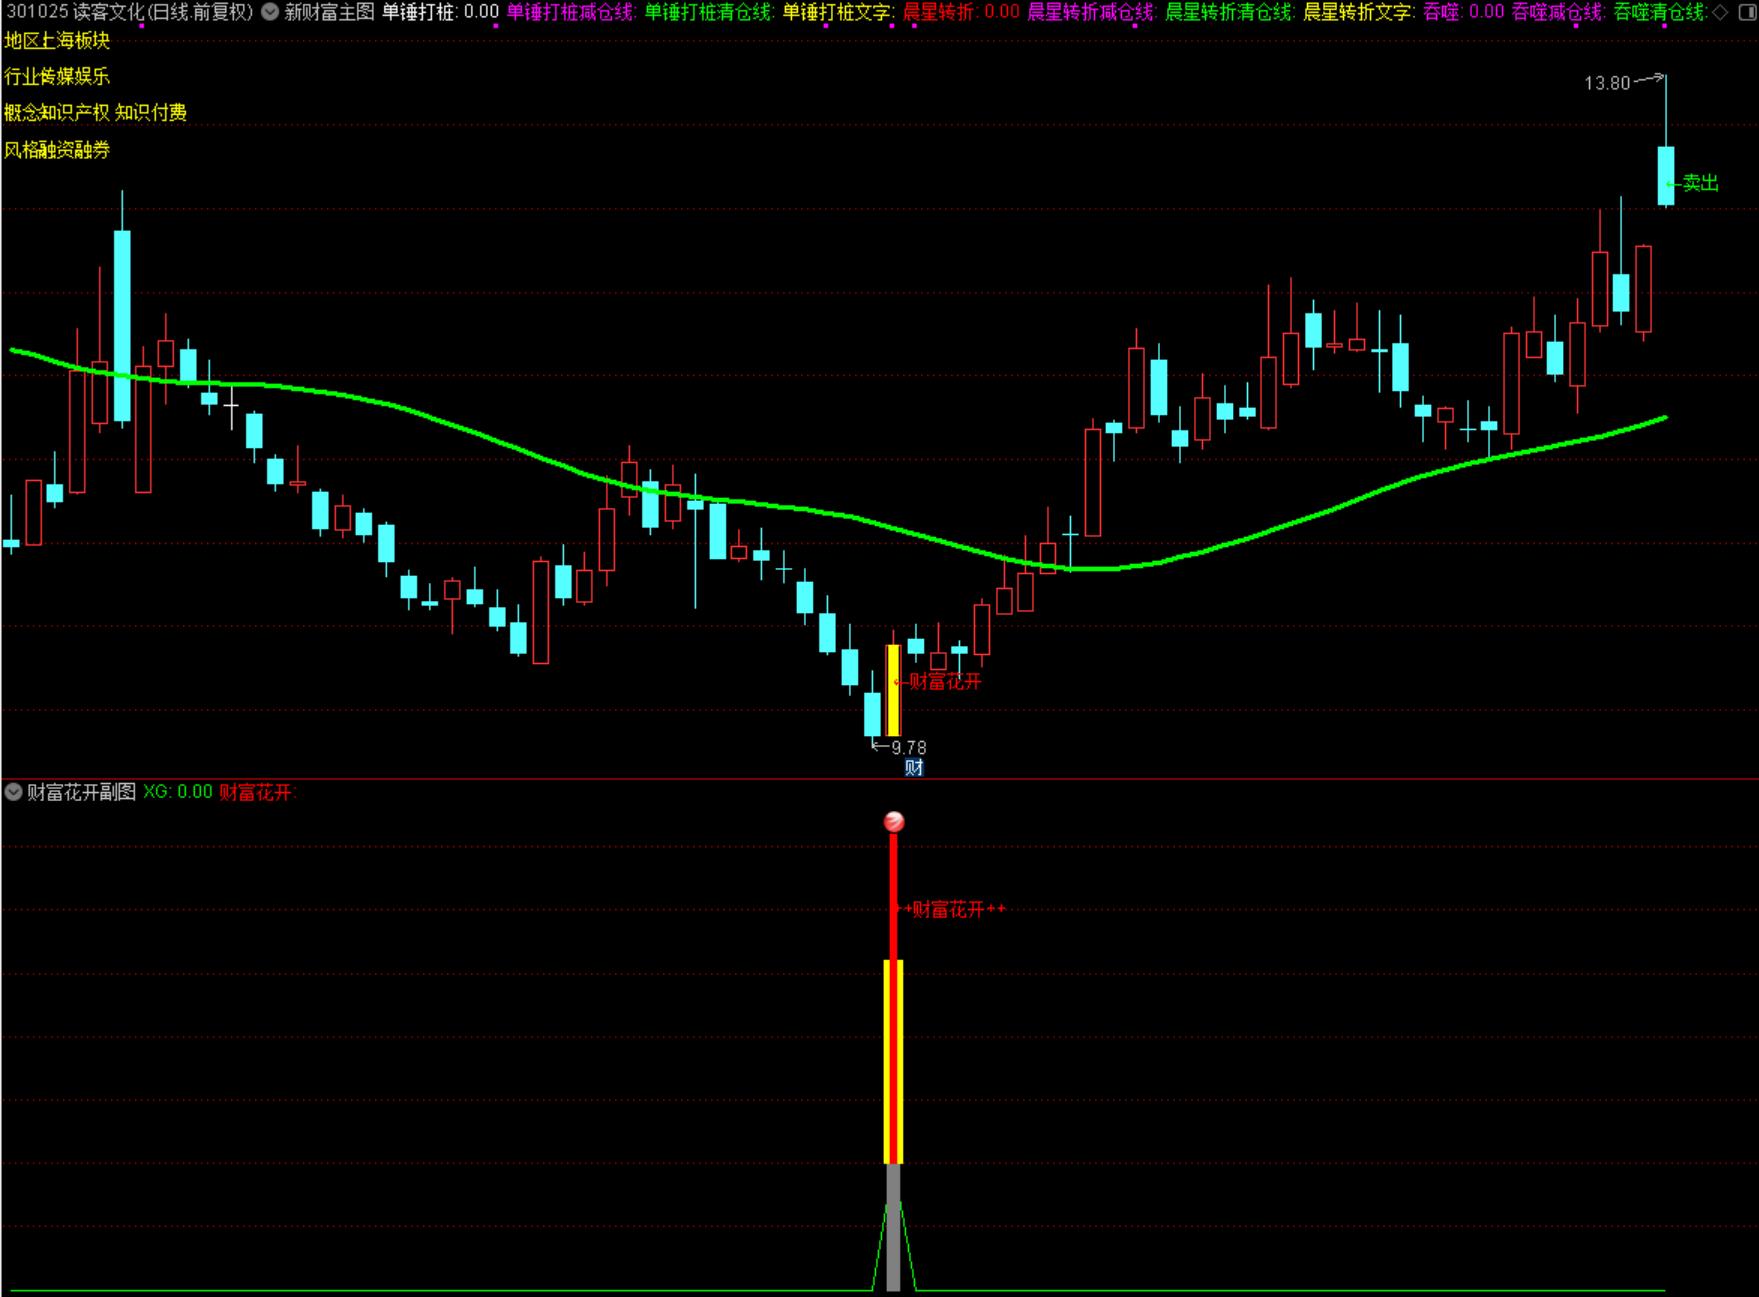Click the 13.80 high price label
1759x1297 pixels.
[x=1607, y=83]
